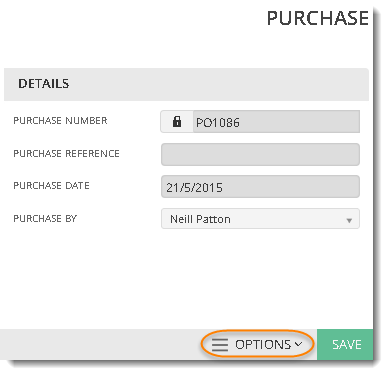Viewport: 388px width, 375px height.
Task: Save the purchase with the SAVE button
Action: [345, 344]
